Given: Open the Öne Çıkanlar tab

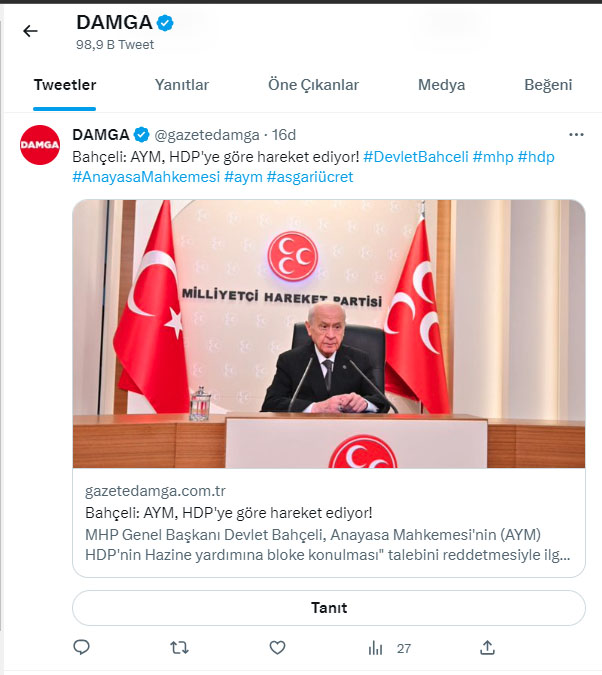Looking at the screenshot, I should point(313,85).
